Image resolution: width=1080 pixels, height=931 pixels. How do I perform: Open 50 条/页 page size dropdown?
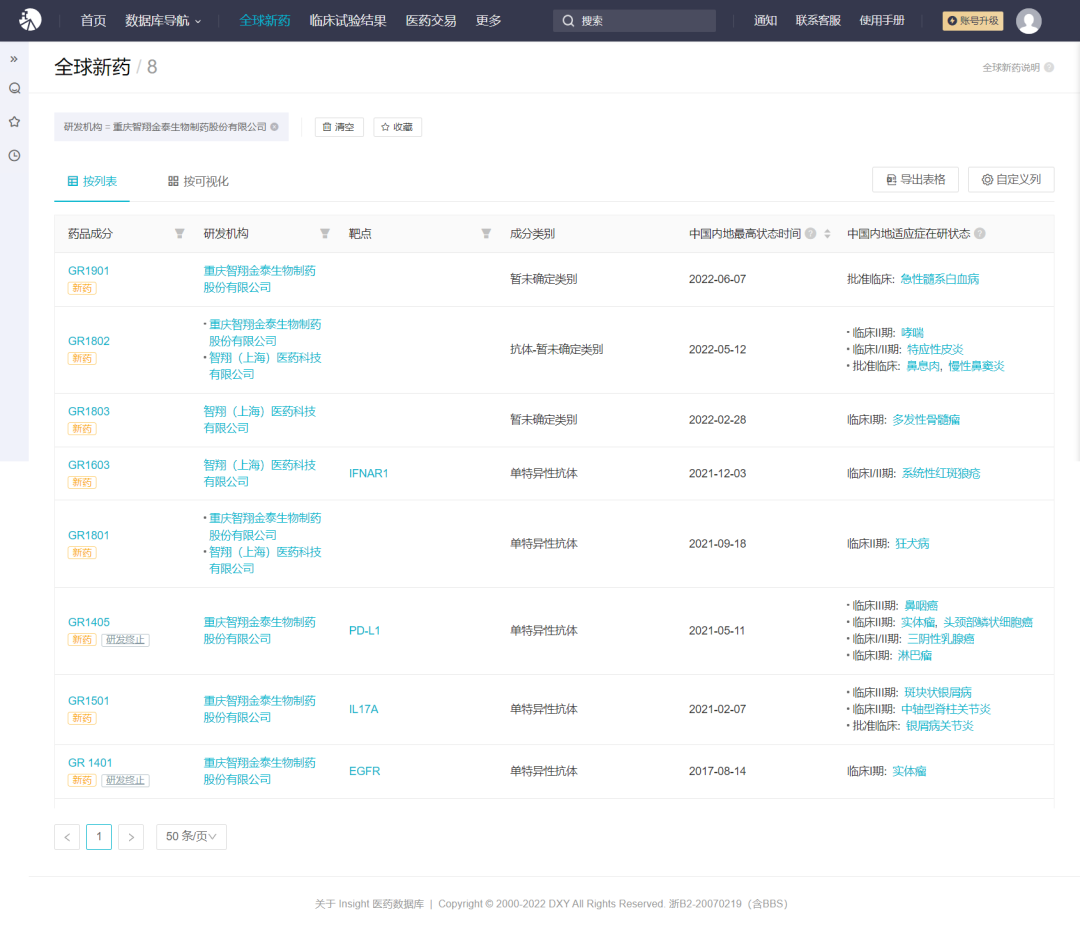191,837
